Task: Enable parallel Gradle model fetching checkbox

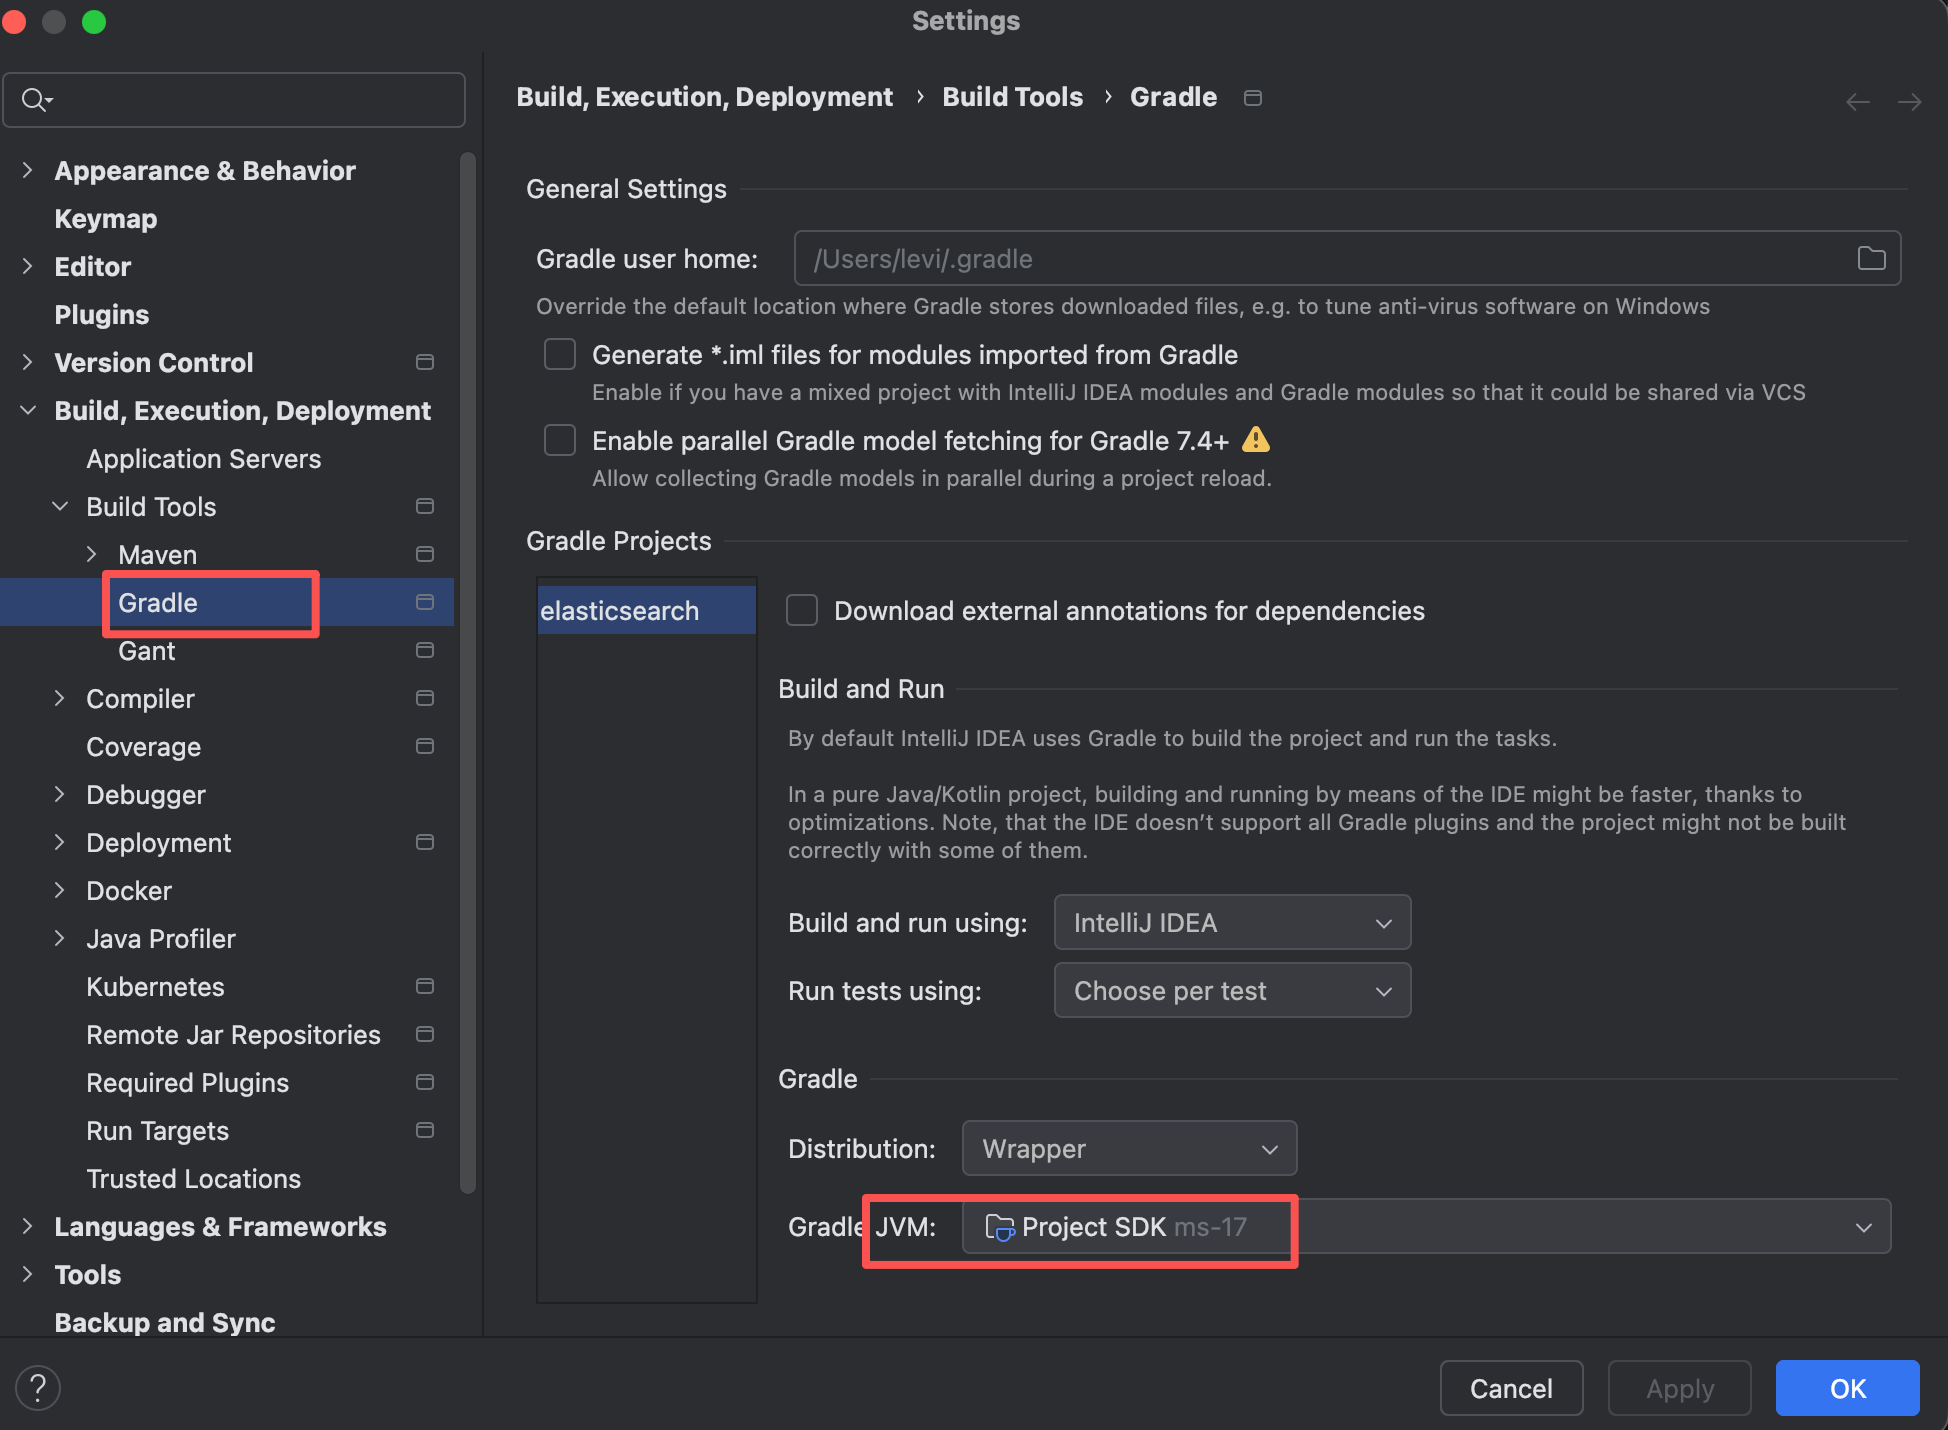Action: pos(560,440)
